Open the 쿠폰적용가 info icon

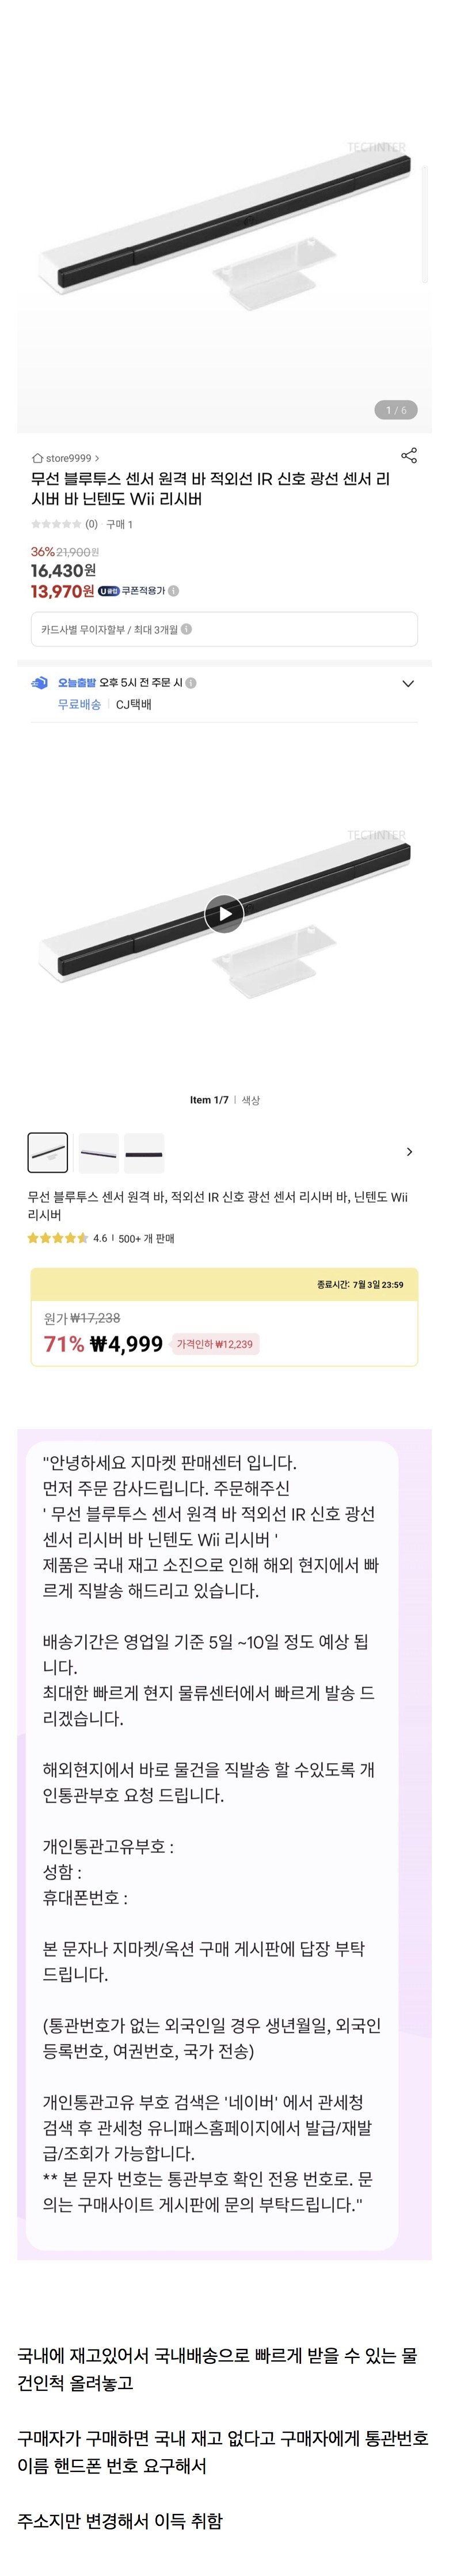coord(174,591)
